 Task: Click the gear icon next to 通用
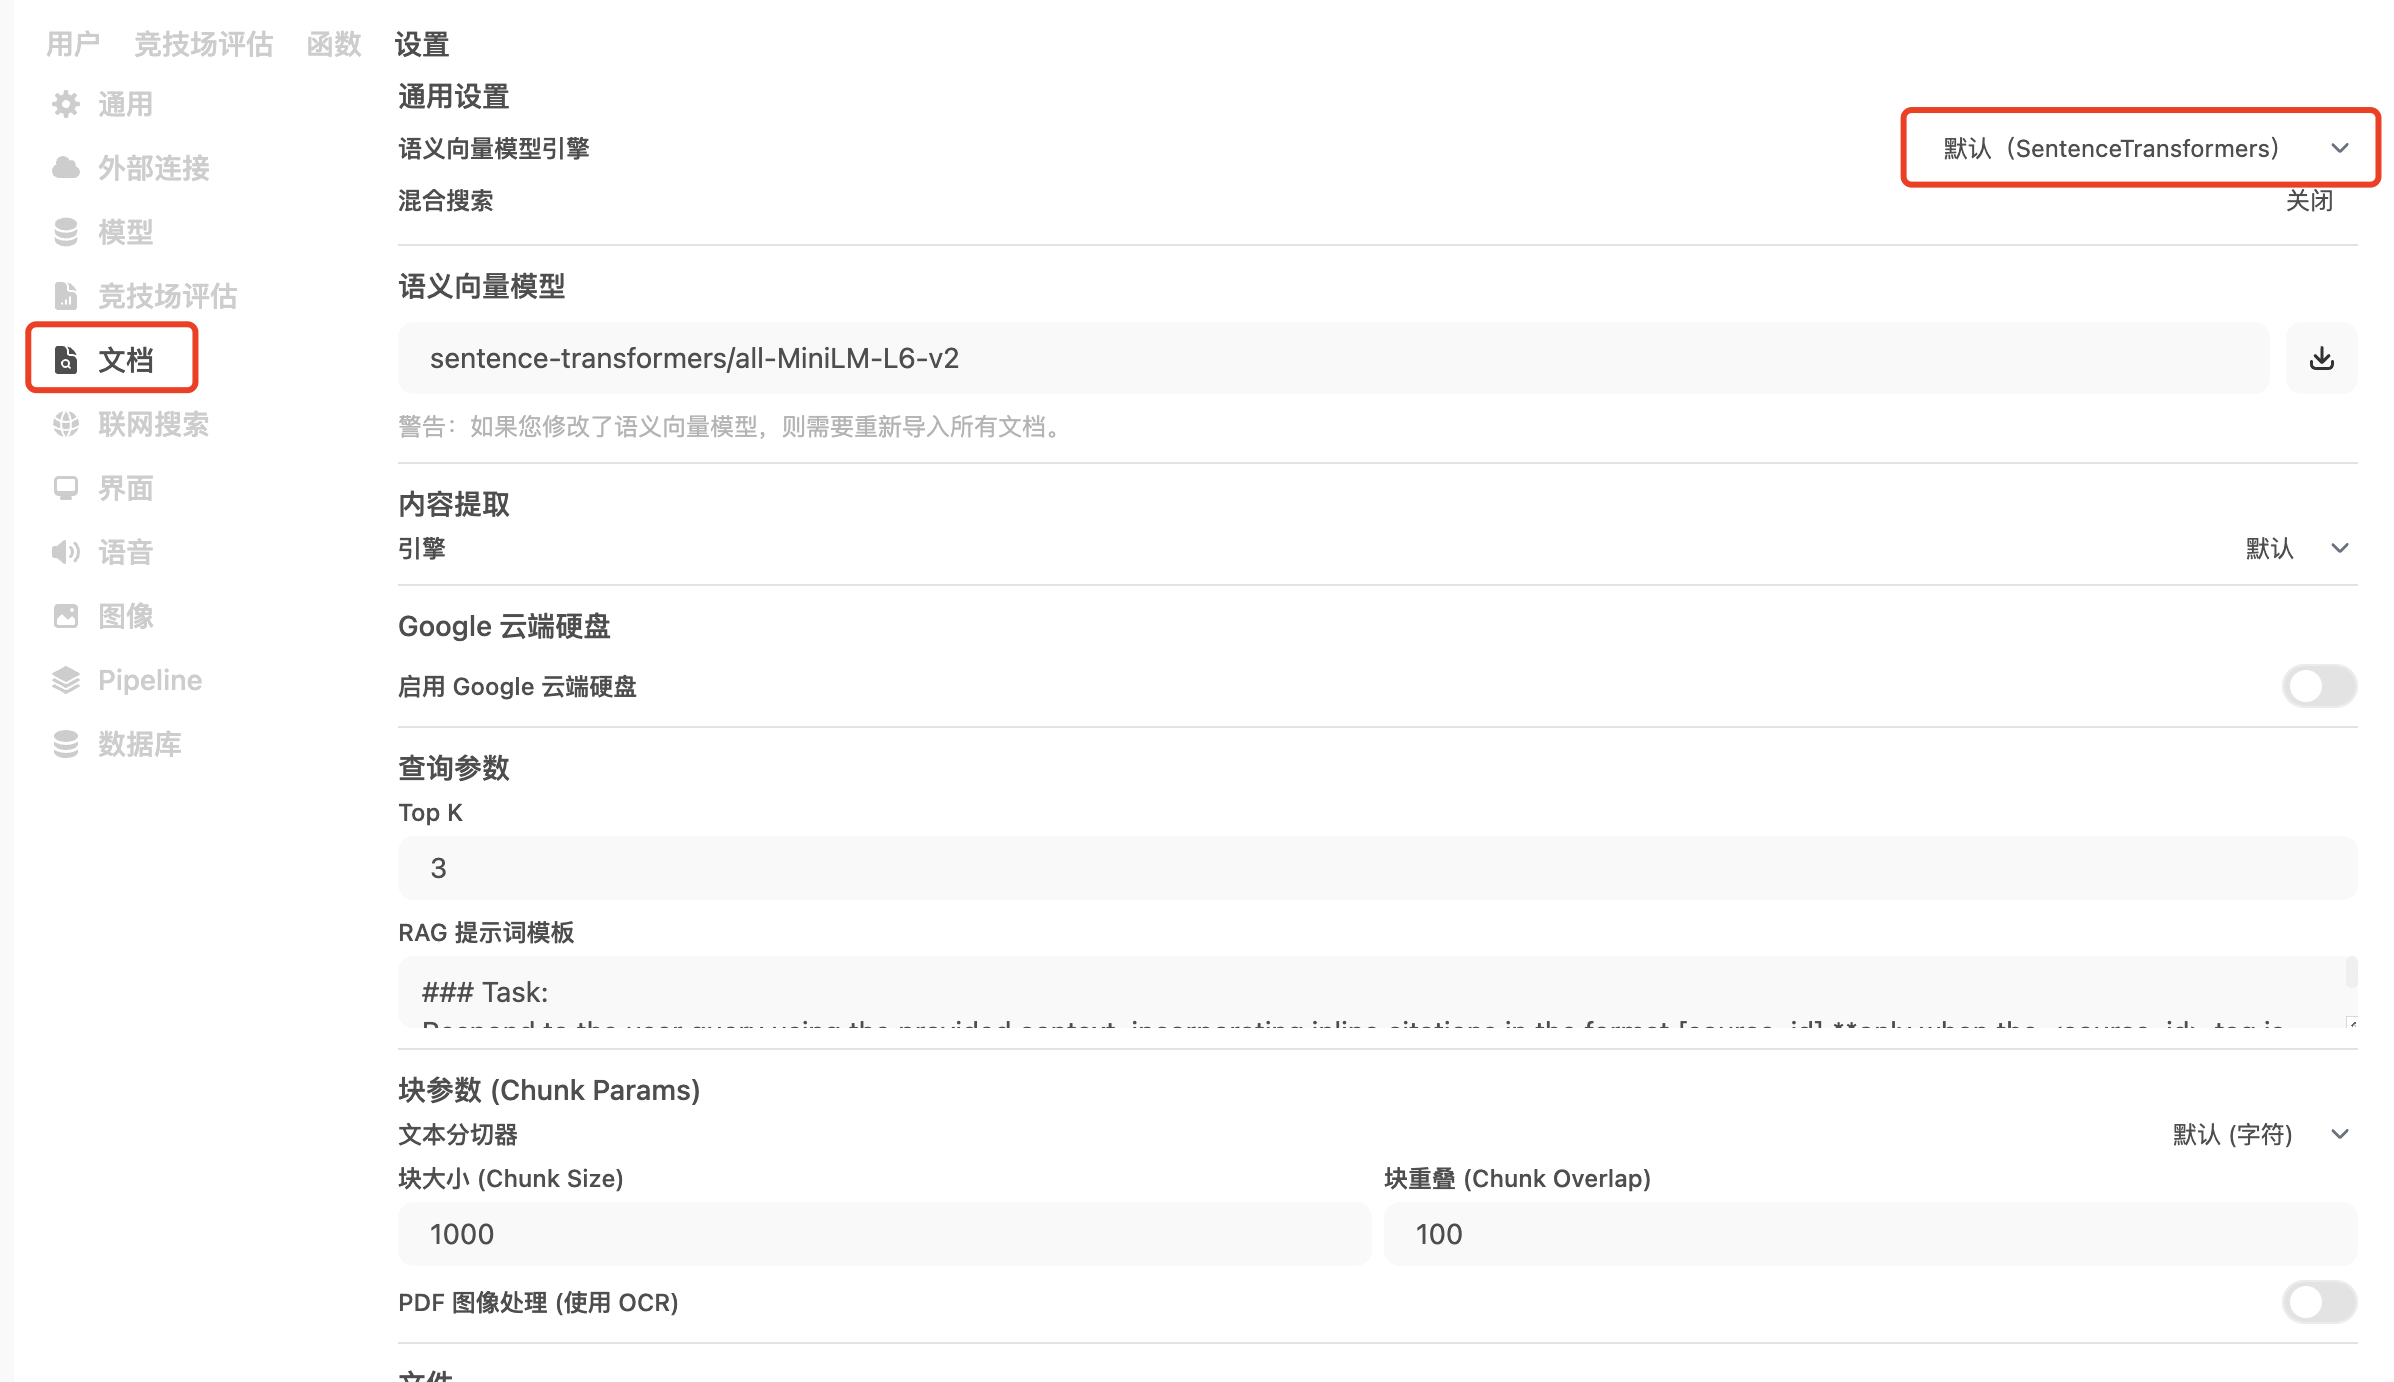(x=66, y=104)
